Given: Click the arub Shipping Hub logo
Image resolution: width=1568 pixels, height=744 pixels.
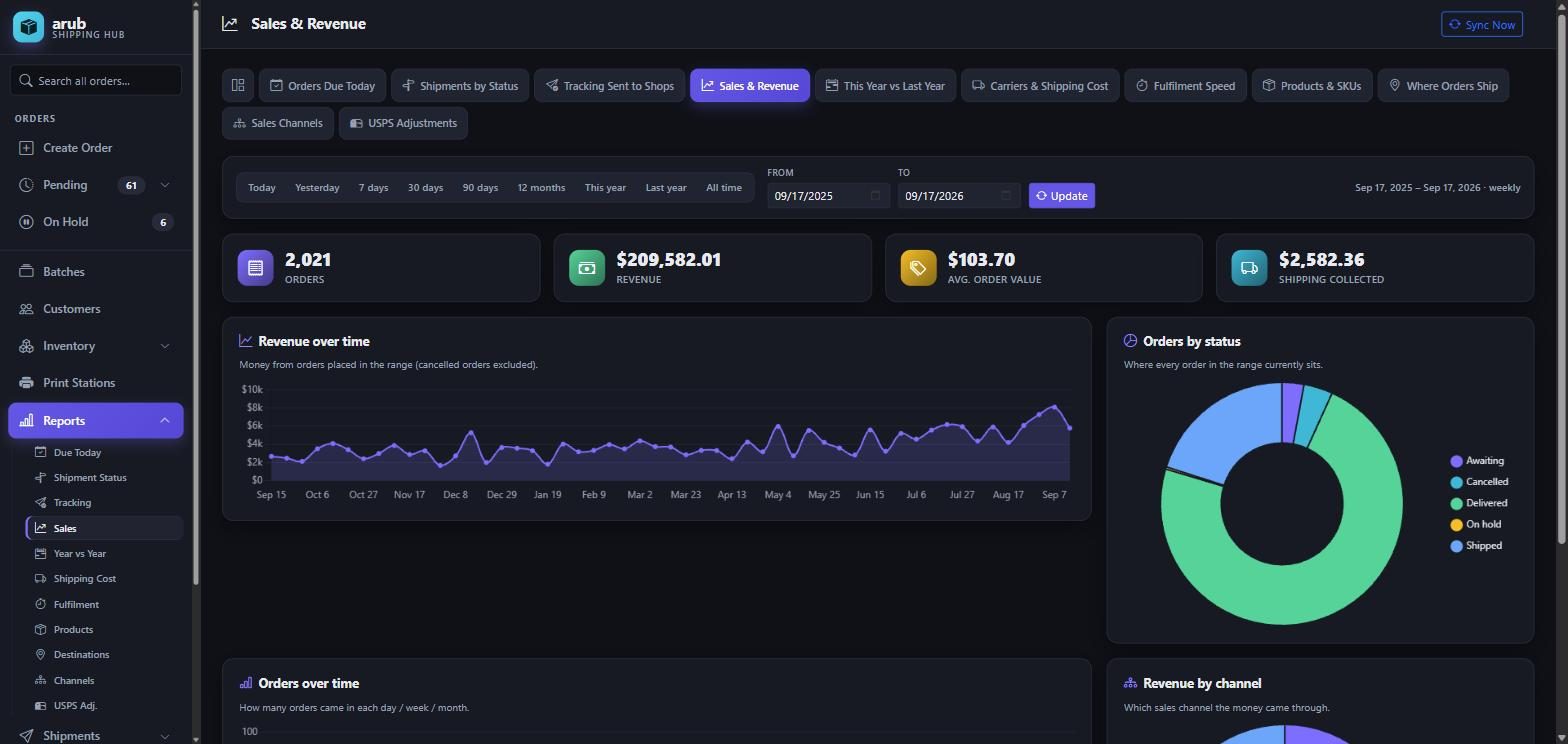Looking at the screenshot, I should click(28, 27).
